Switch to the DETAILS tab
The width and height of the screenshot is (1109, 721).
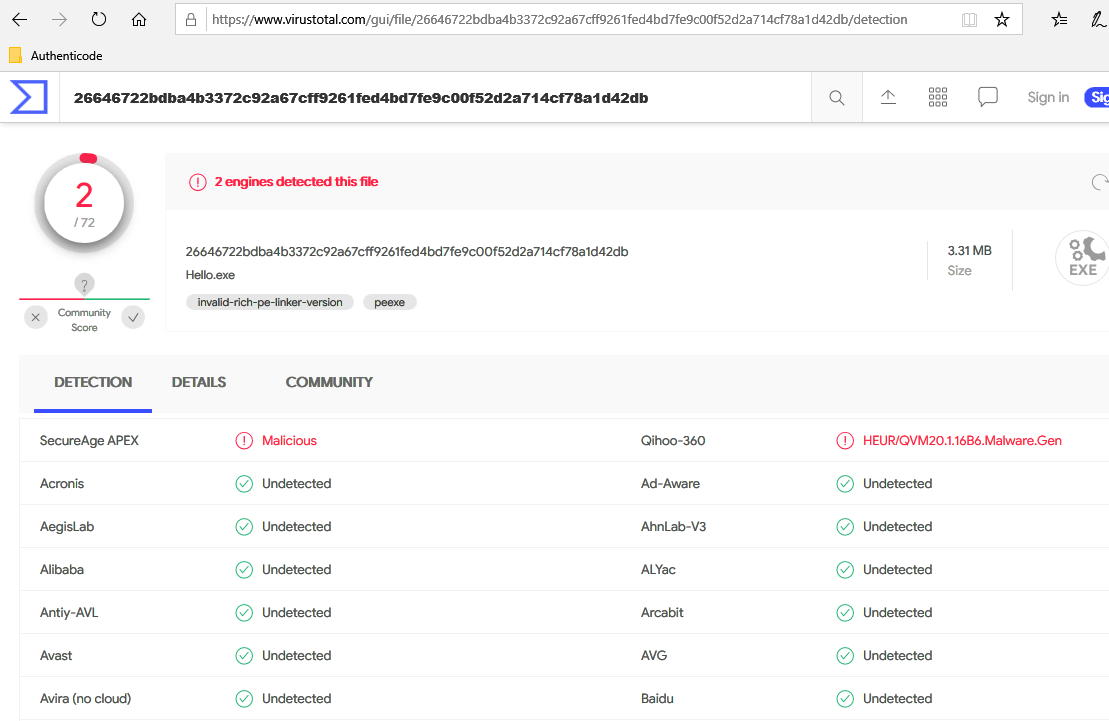point(199,382)
